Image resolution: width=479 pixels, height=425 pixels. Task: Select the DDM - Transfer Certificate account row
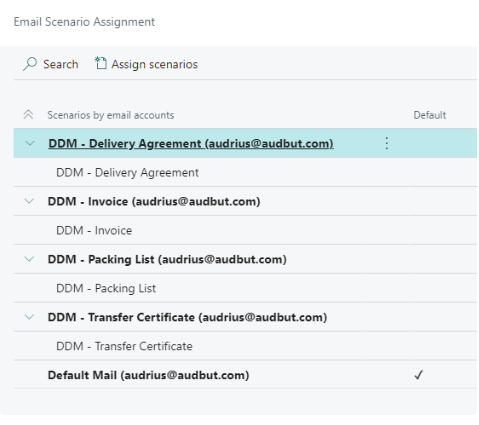click(245, 317)
